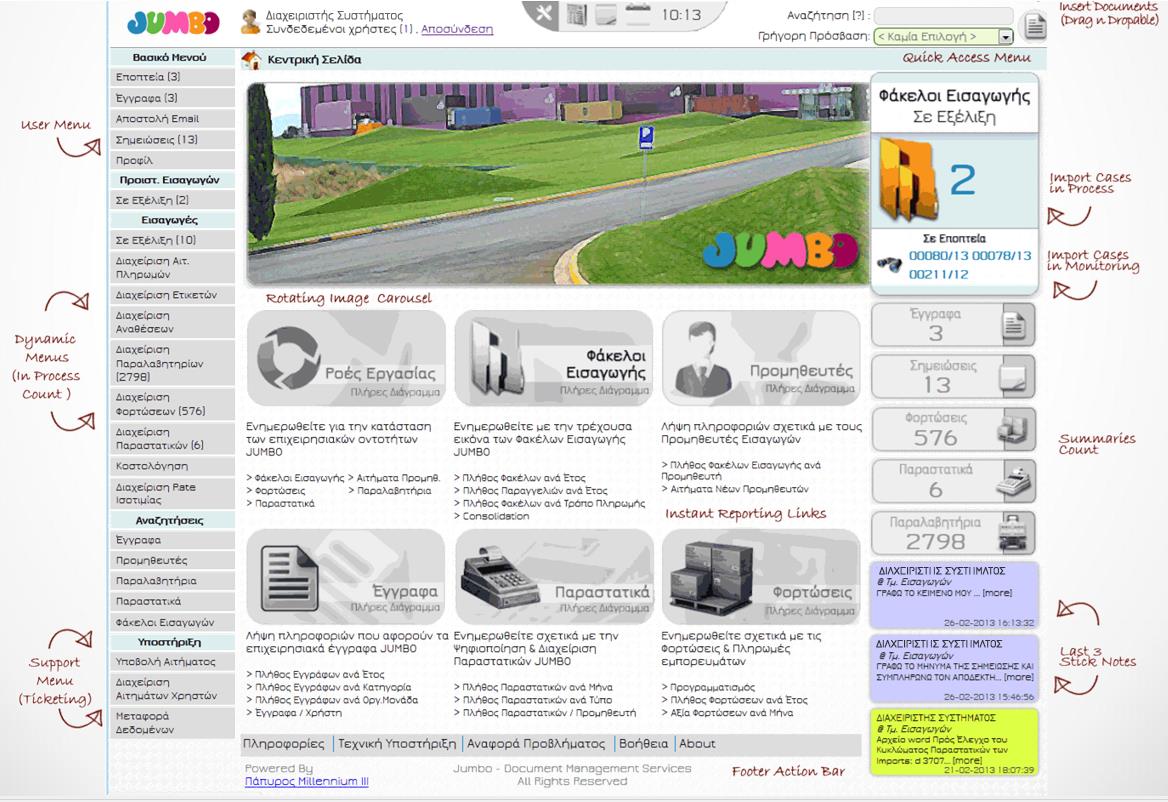Click Αναφορά Προβλήματος in the footer bar
Viewport: 1168px width, 802px height.
tap(536, 743)
